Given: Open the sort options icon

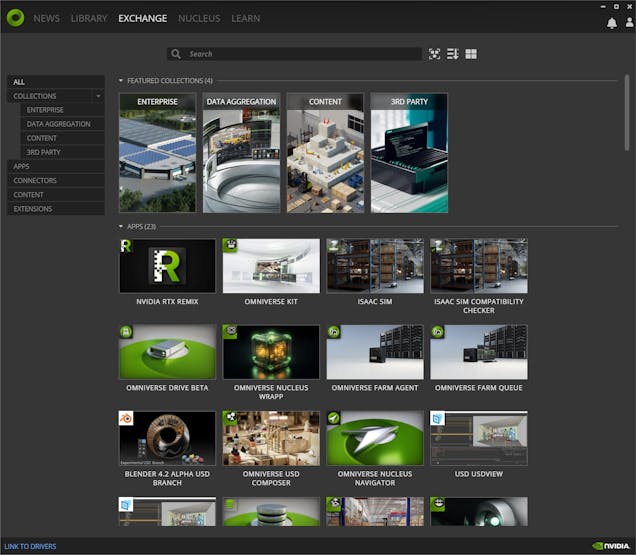Looking at the screenshot, I should point(453,54).
